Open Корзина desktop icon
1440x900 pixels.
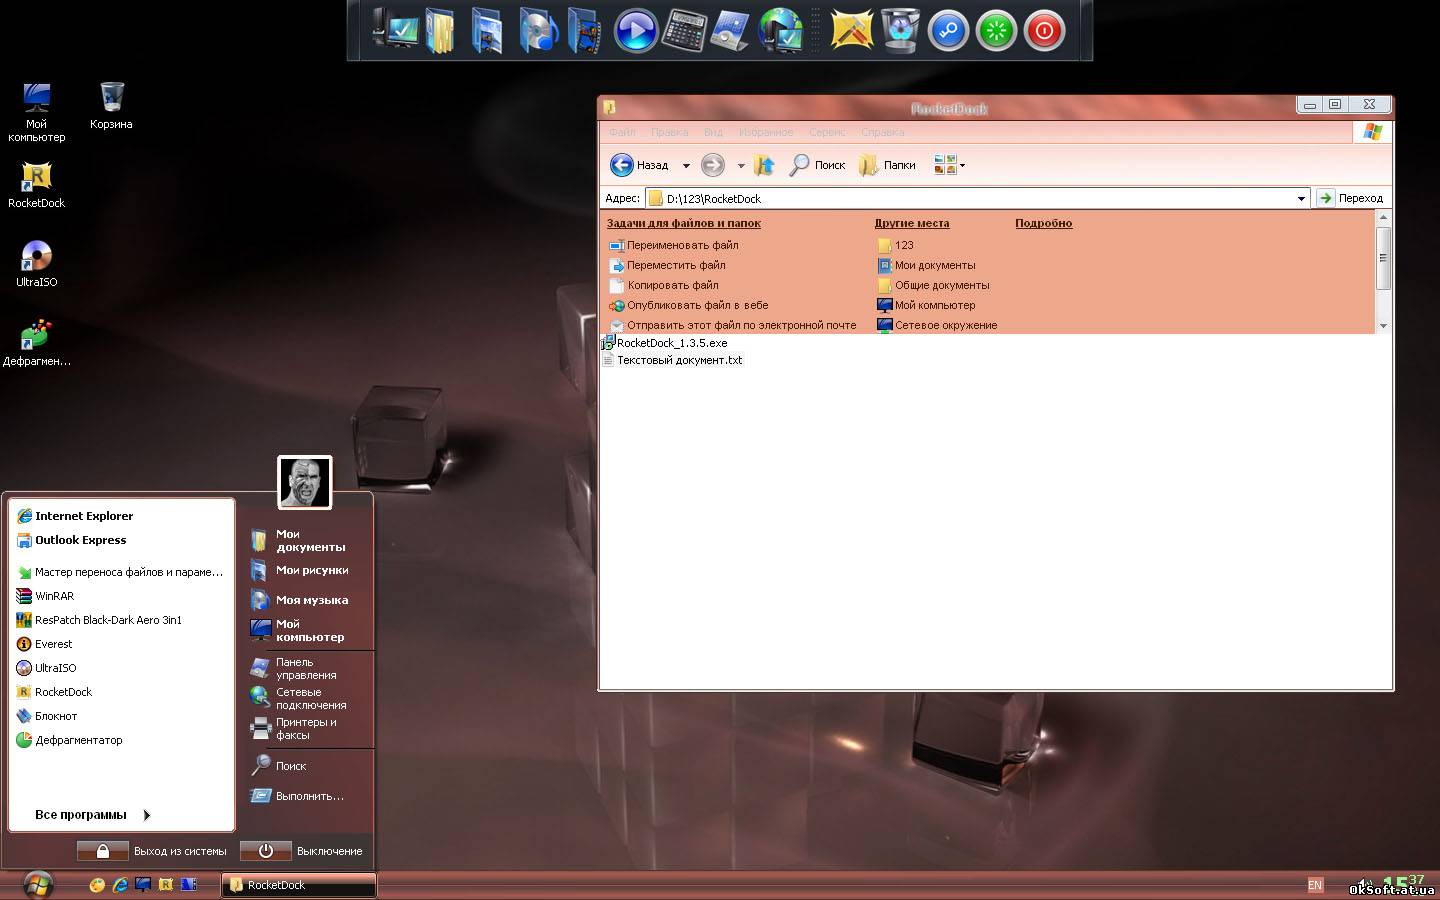click(x=111, y=105)
